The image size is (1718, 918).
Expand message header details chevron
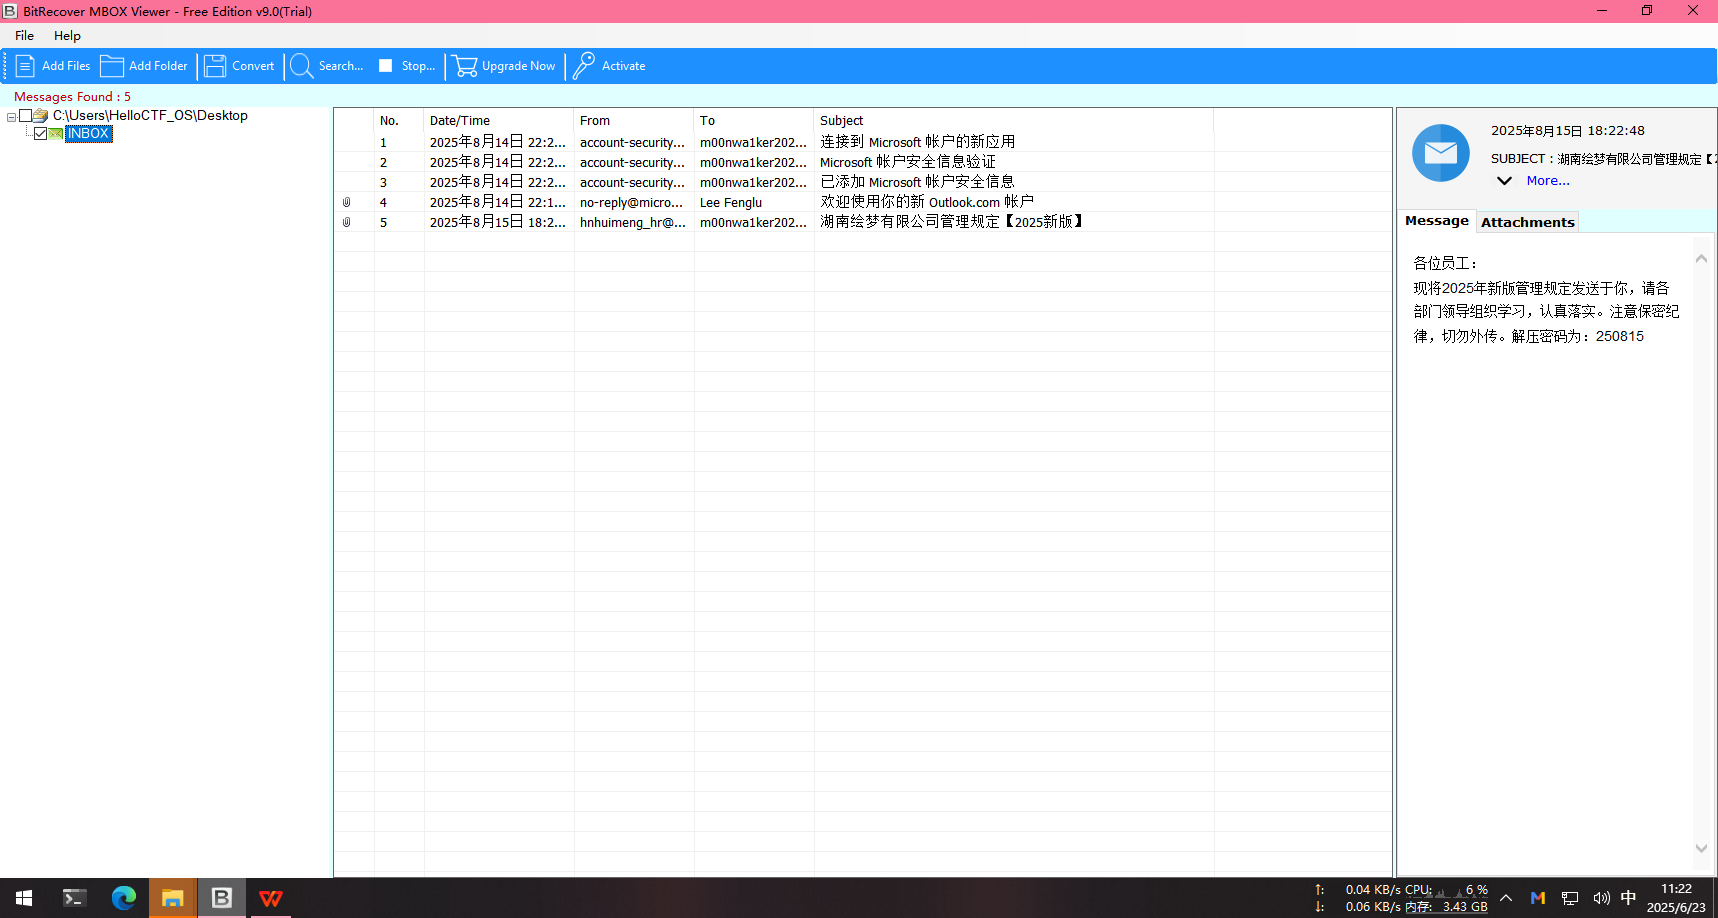[1504, 181]
